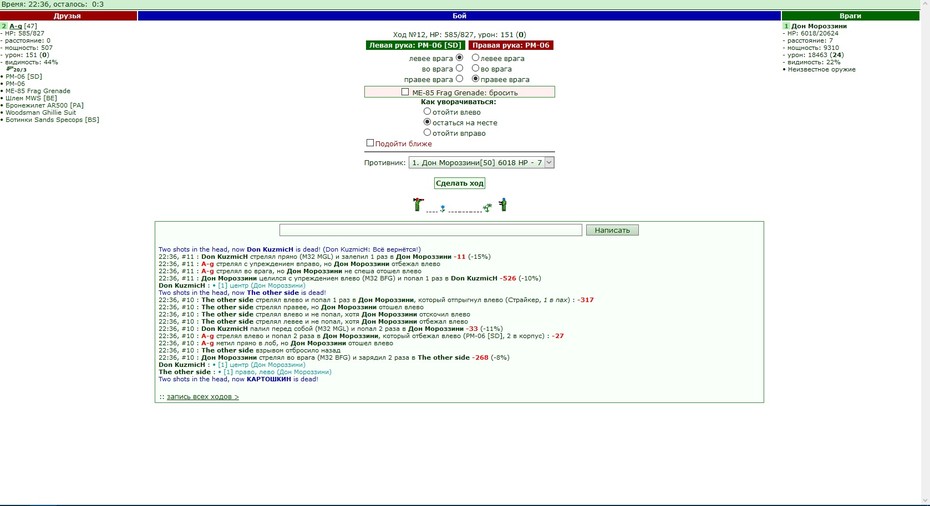Click the green soldier figure on the battlefield strip

(x=503, y=205)
